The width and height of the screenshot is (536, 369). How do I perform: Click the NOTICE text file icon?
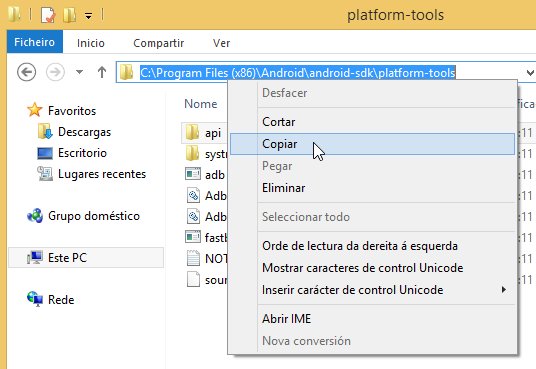click(193, 258)
